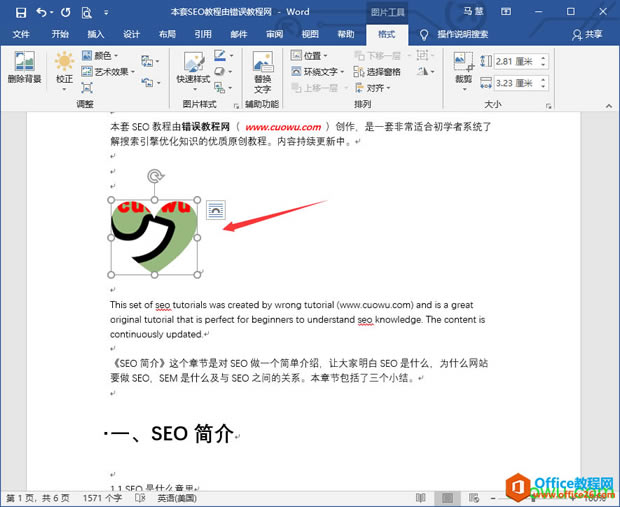Screen dimensions: 620x507
Task: Select the 格式 picture tools tab
Action: tap(386, 34)
